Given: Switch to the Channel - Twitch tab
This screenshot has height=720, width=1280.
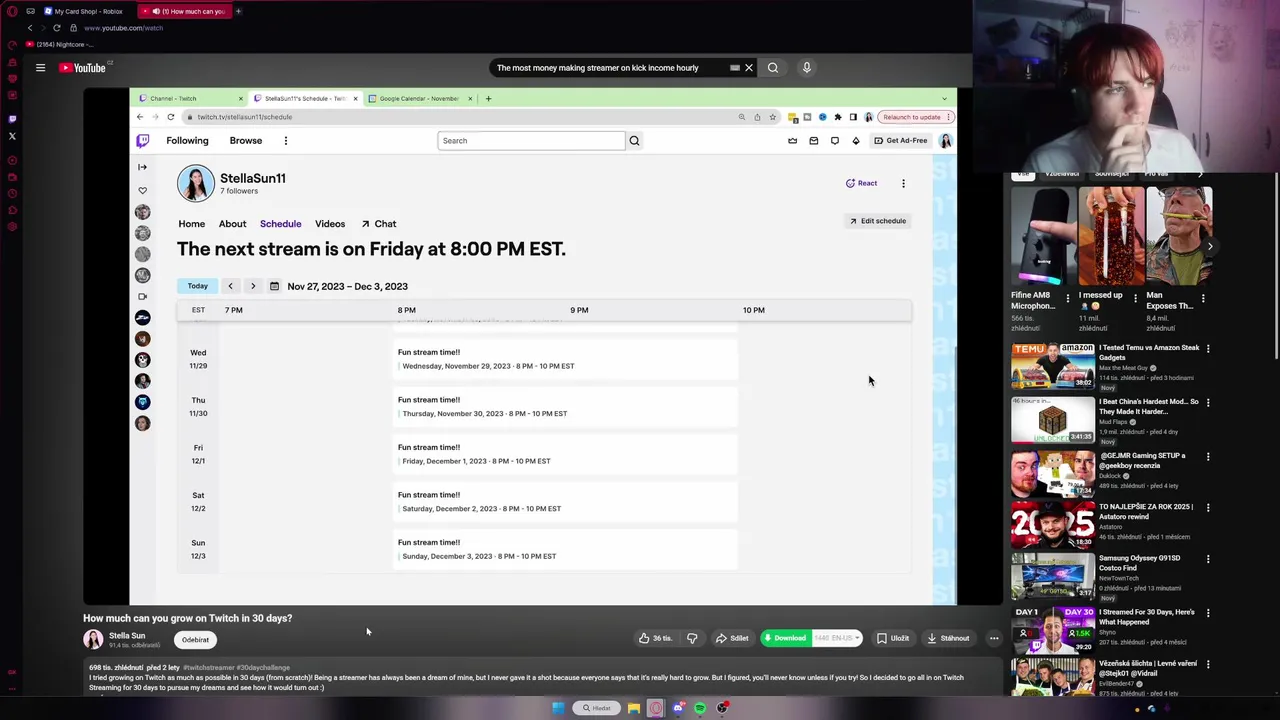Looking at the screenshot, I should point(191,98).
